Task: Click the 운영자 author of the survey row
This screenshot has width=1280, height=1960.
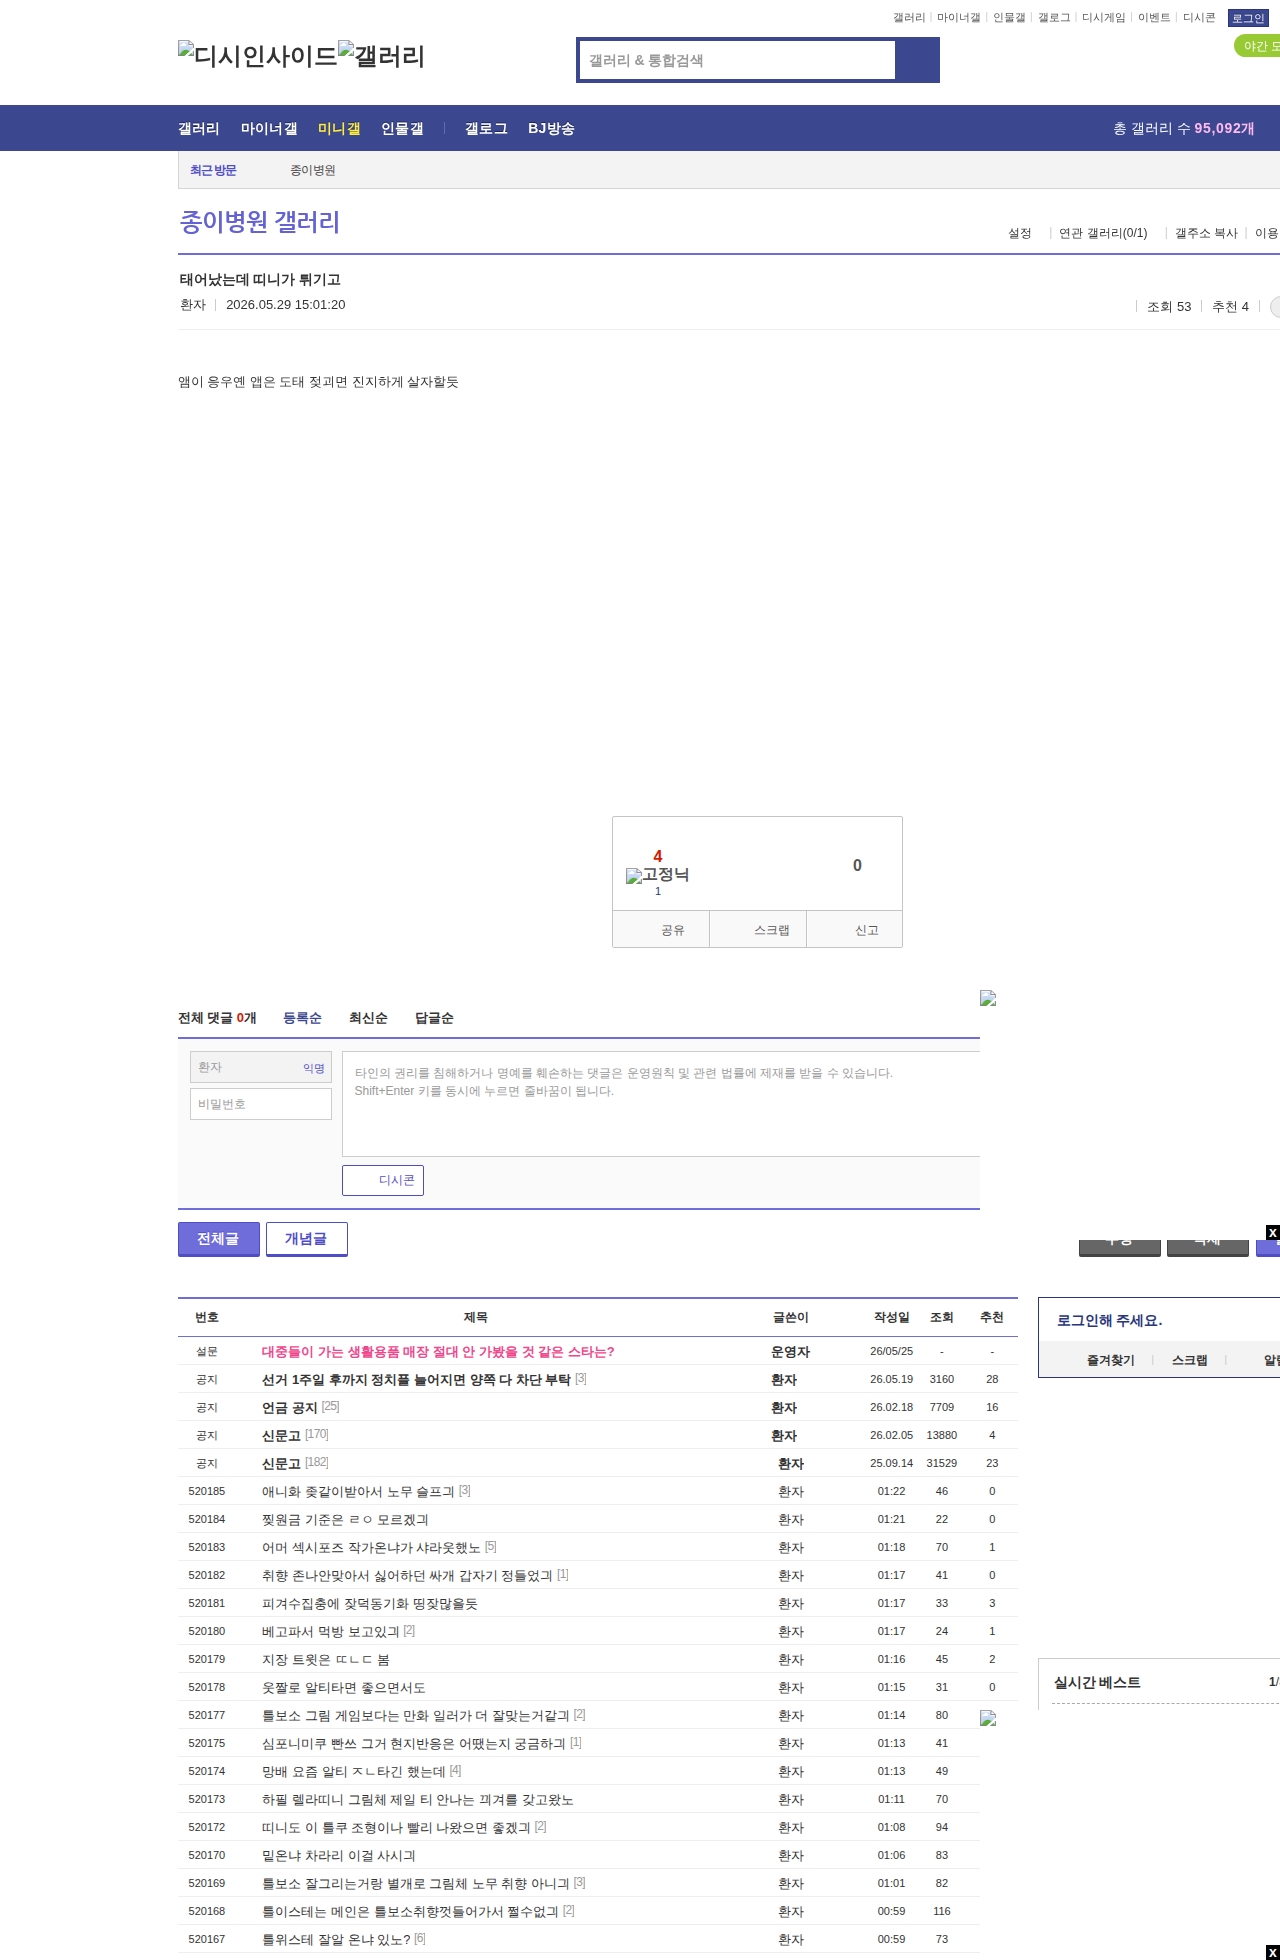Action: click(x=790, y=1351)
